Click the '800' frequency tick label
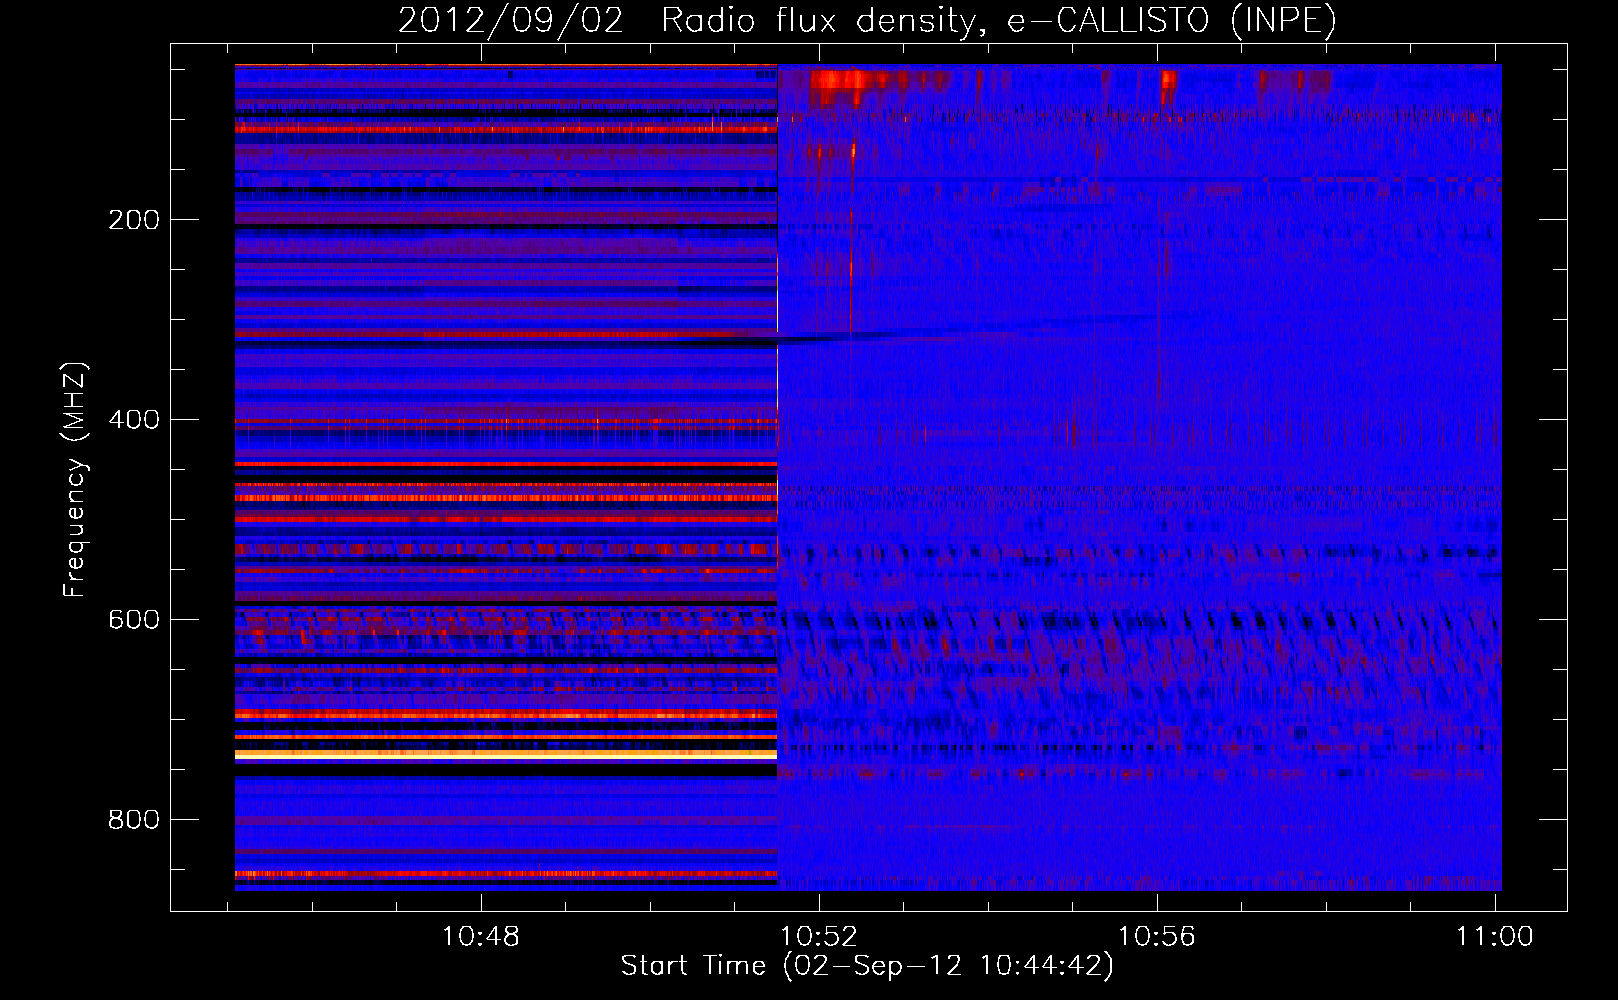 point(134,820)
